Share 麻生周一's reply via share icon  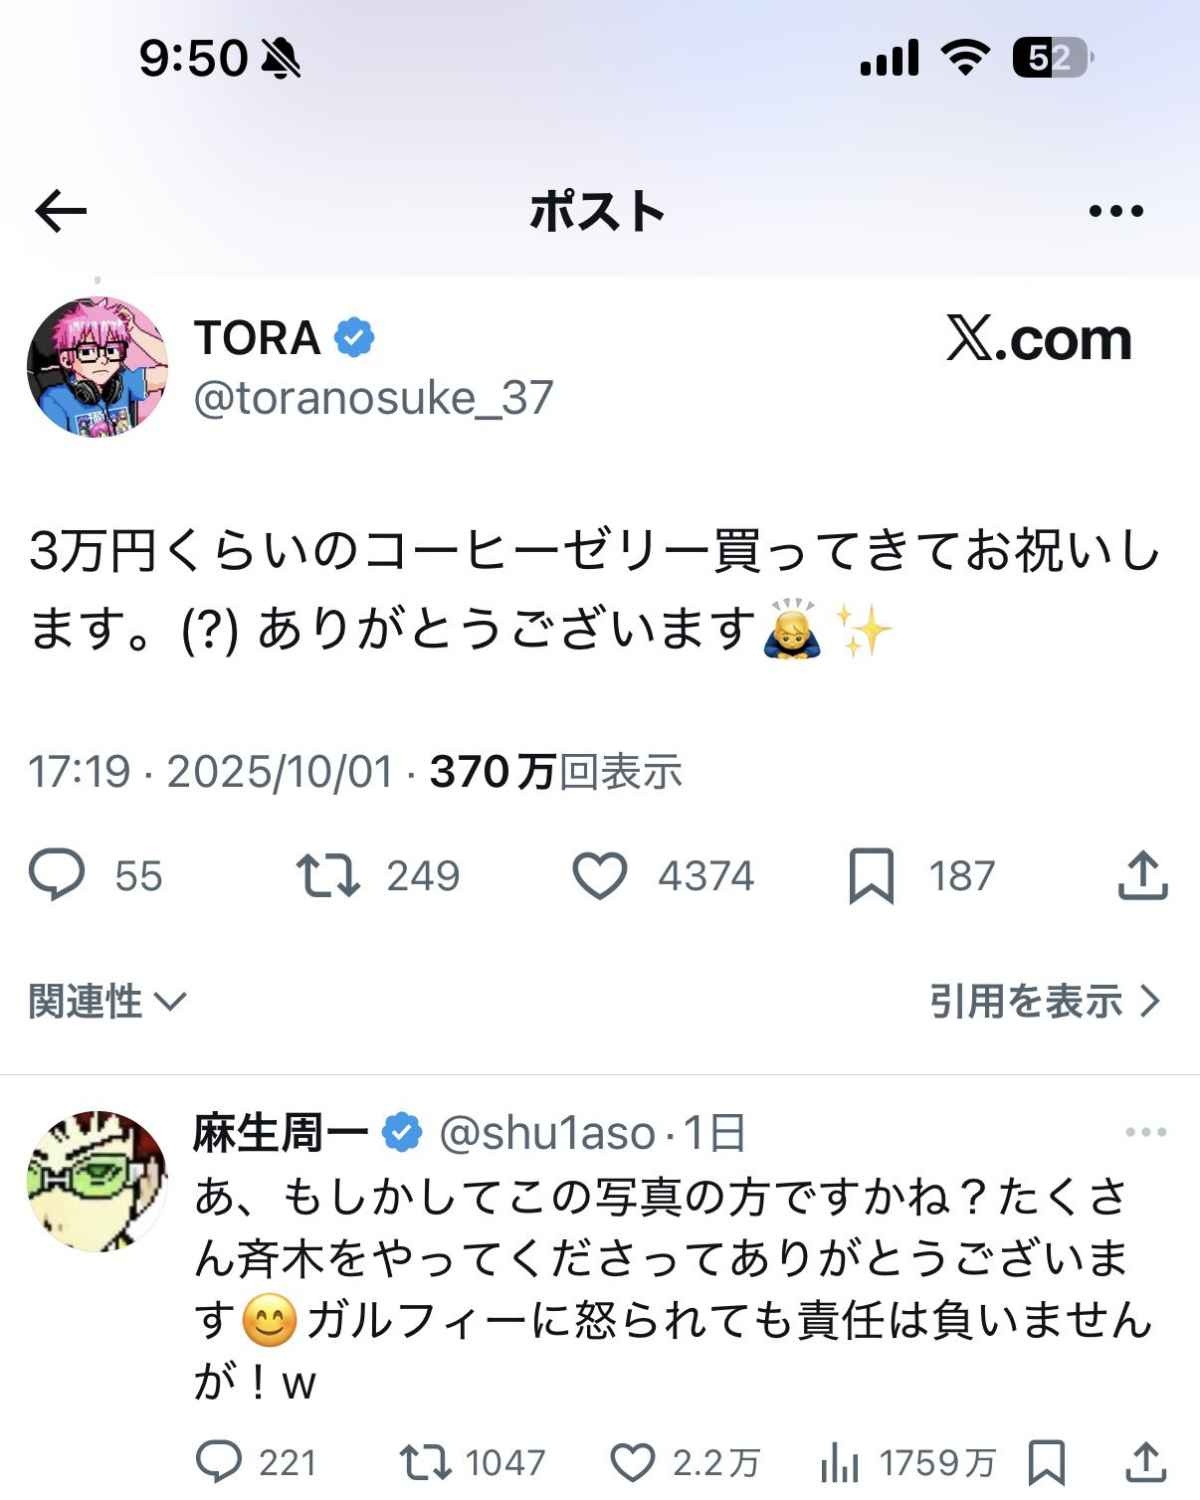coord(1146,1462)
